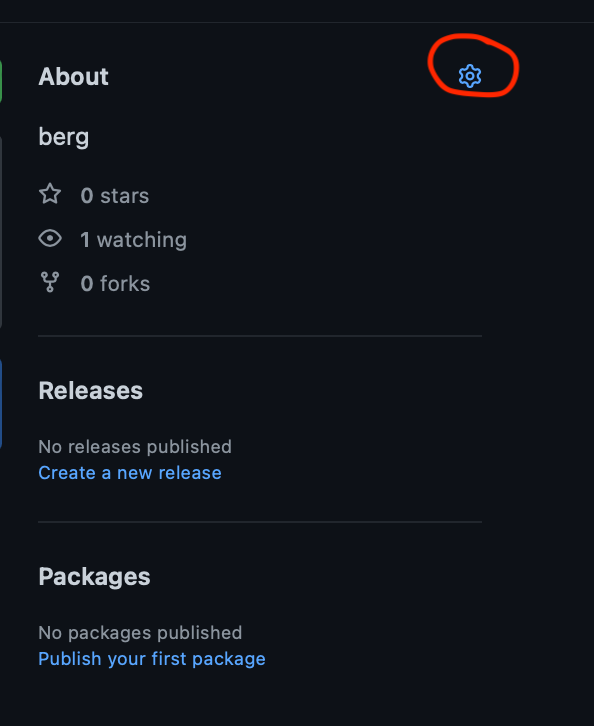Image resolution: width=594 pixels, height=726 pixels.
Task: Click Publish your first package link
Action: [152, 659]
